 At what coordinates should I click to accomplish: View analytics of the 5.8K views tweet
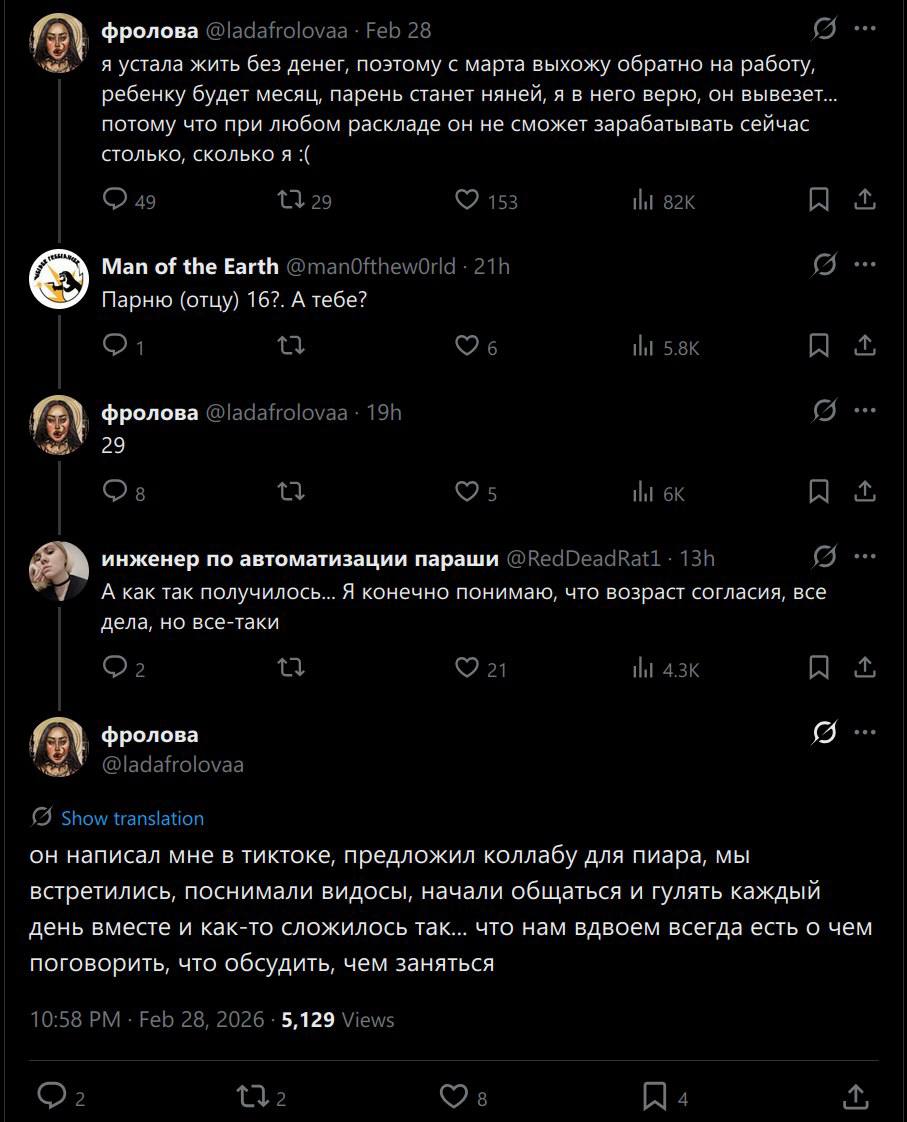coord(643,347)
